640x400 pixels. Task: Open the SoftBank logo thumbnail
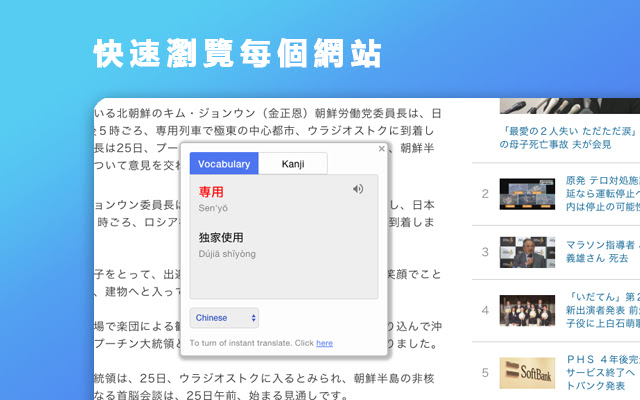[x=527, y=373]
